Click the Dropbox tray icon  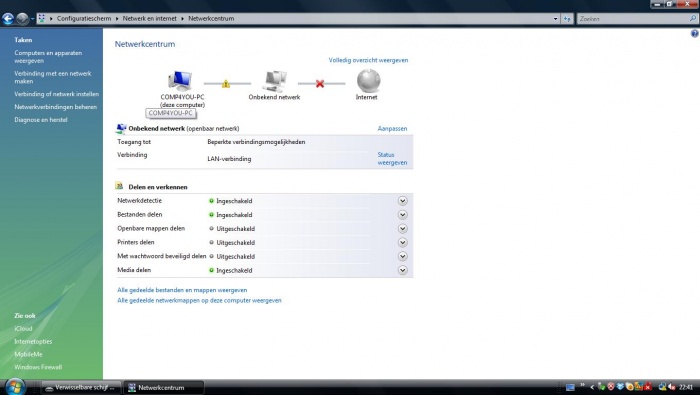[620, 387]
